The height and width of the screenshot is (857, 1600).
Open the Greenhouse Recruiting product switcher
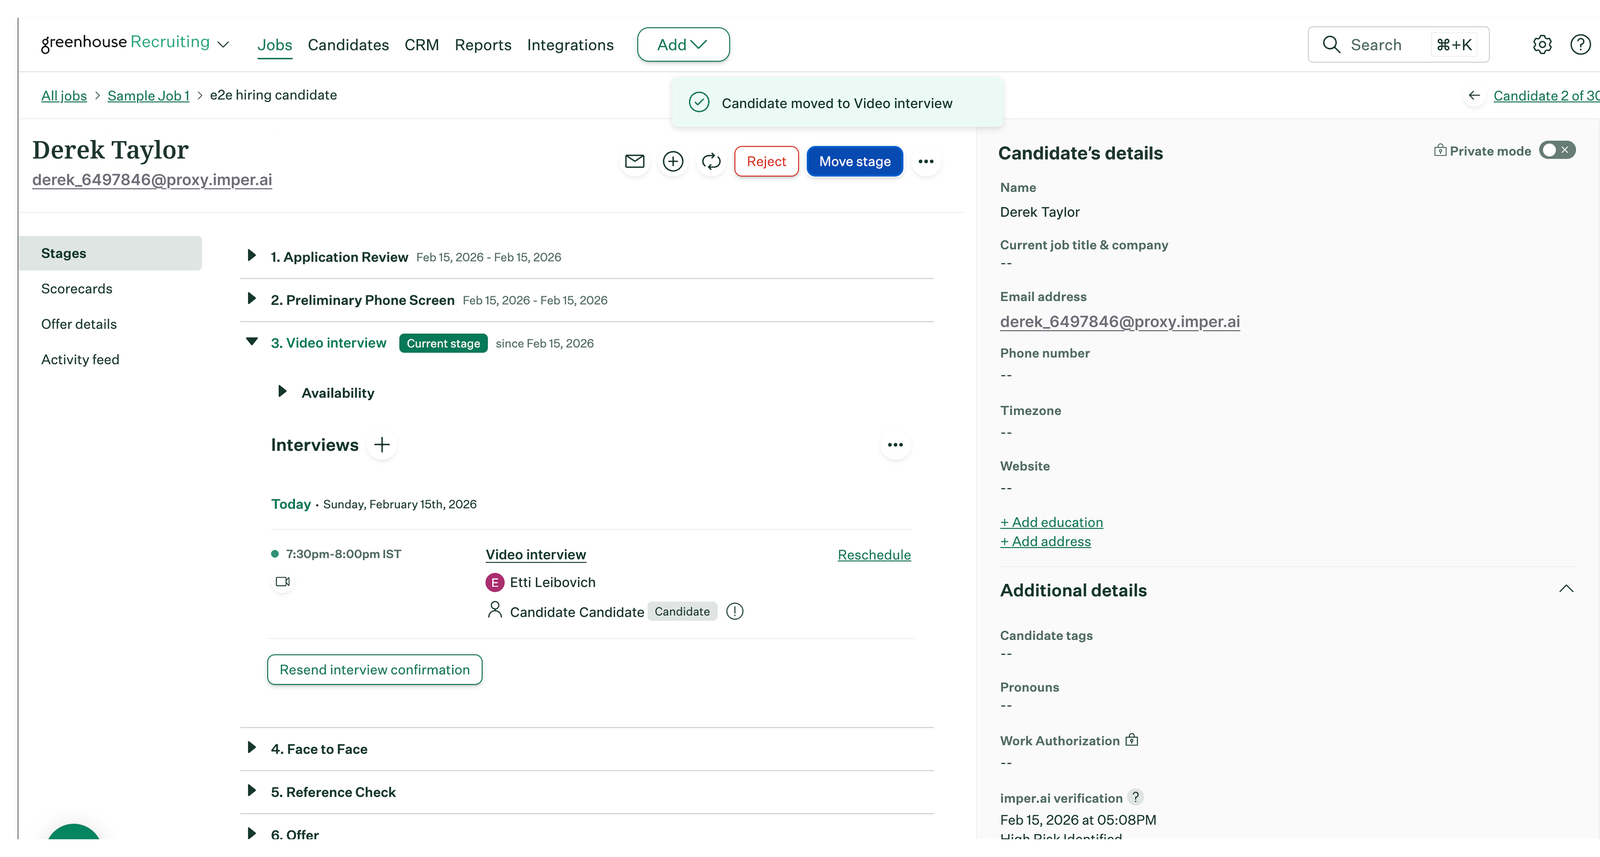[x=135, y=43]
